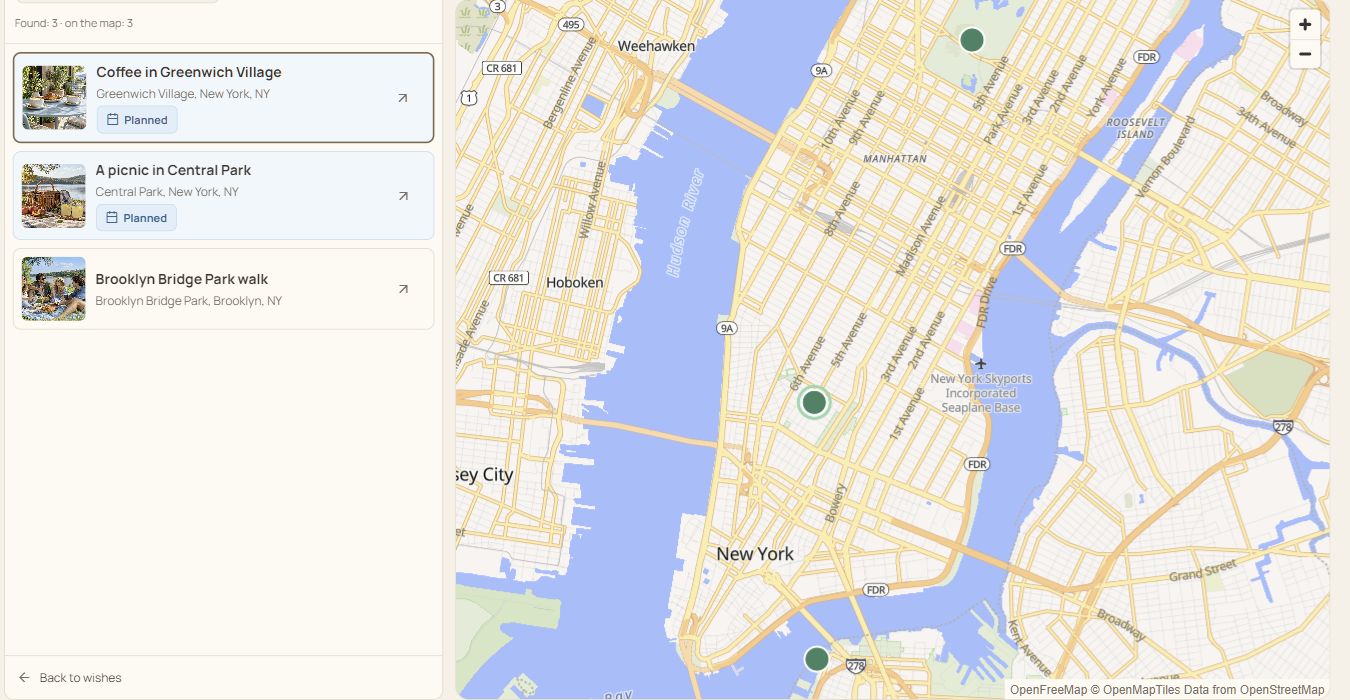This screenshot has width=1350, height=700.
Task: Open the Coffee in Greenwich Village thumbnail
Action: pyautogui.click(x=54, y=98)
